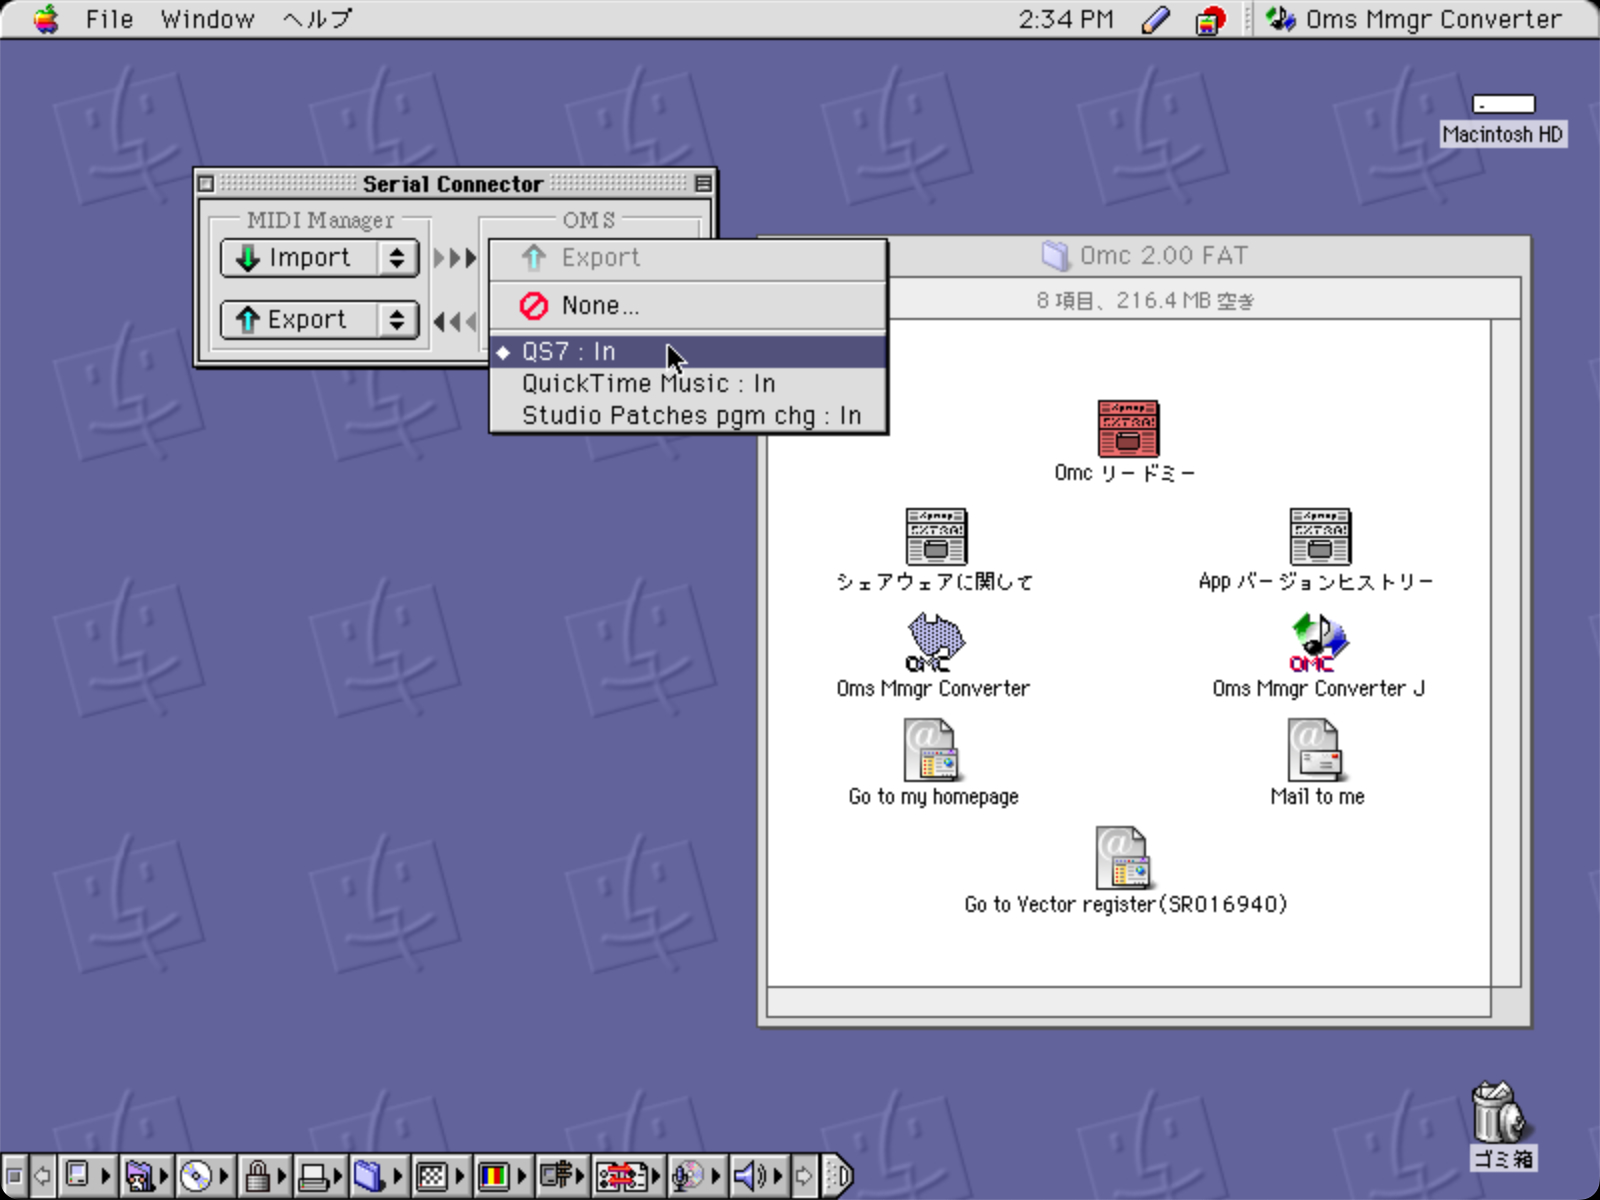Select the App バージョンヒストリー document icon

[1319, 536]
